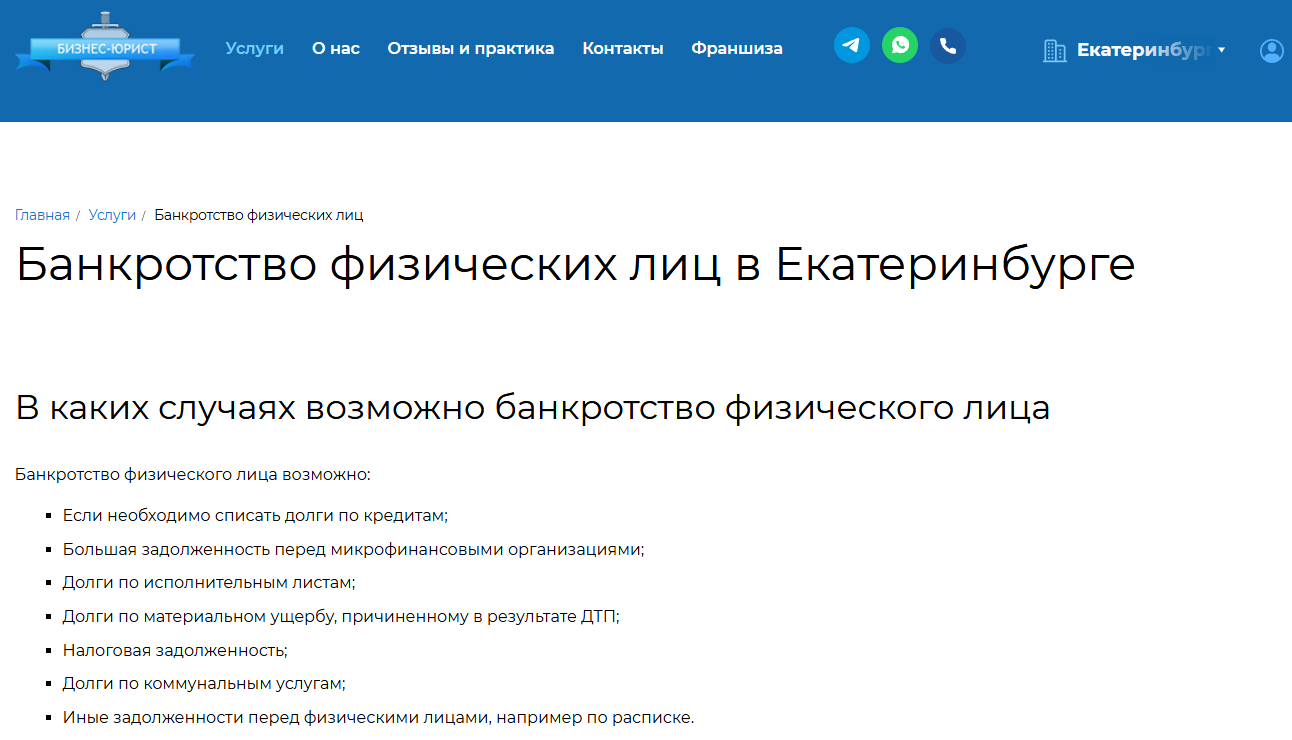Screen dimensions: 1292x740
Task: Open the Услуги menu item
Action: 255,48
